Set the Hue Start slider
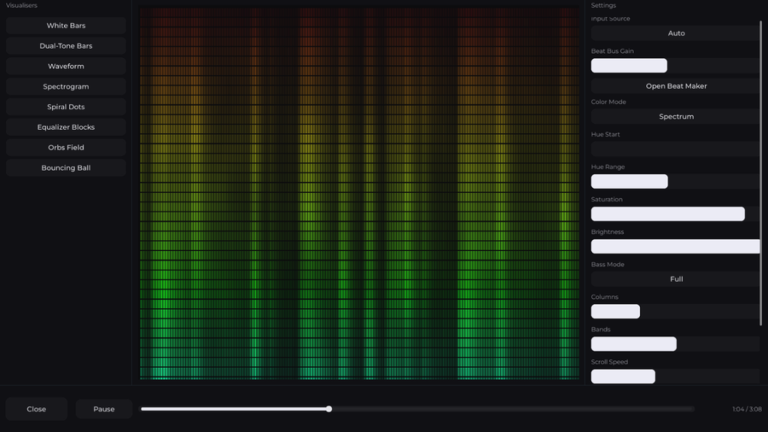The image size is (768, 432). tap(675, 149)
